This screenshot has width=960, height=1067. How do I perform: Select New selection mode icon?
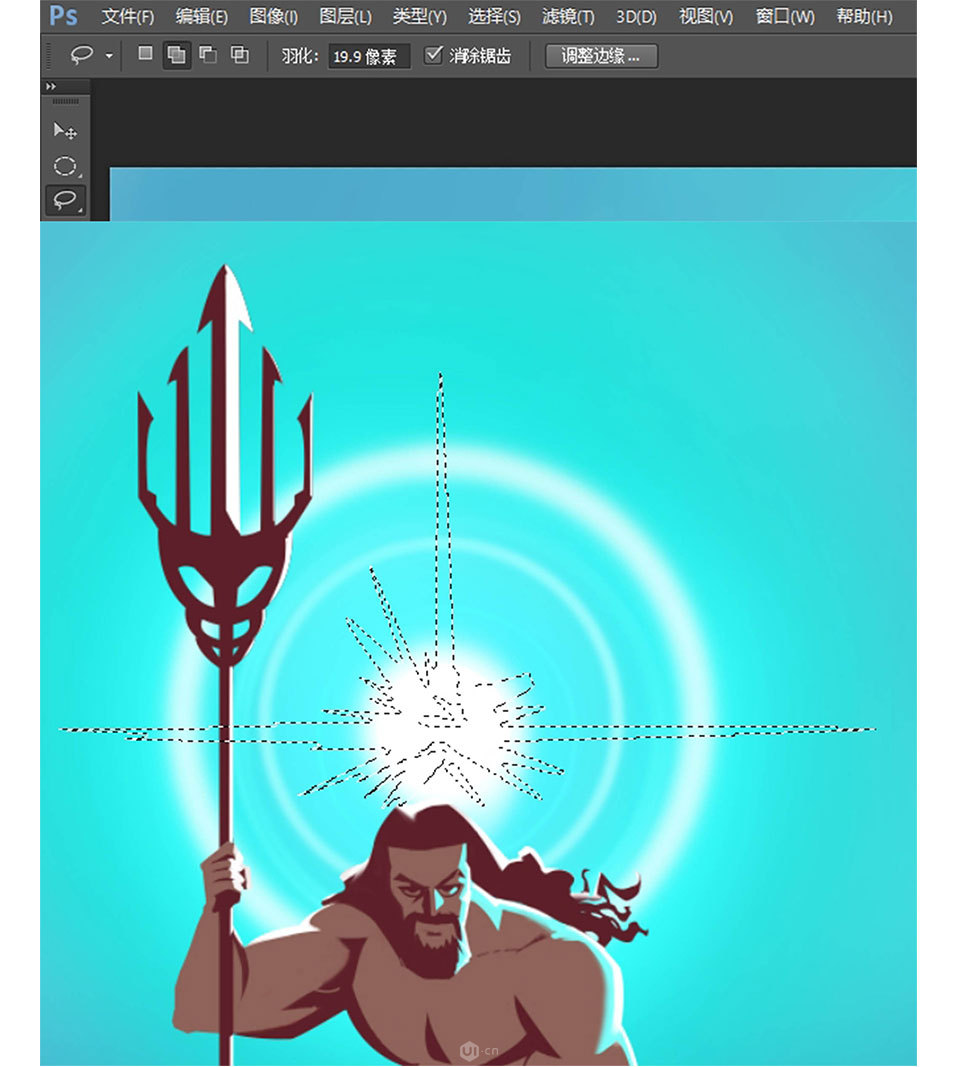[145, 54]
